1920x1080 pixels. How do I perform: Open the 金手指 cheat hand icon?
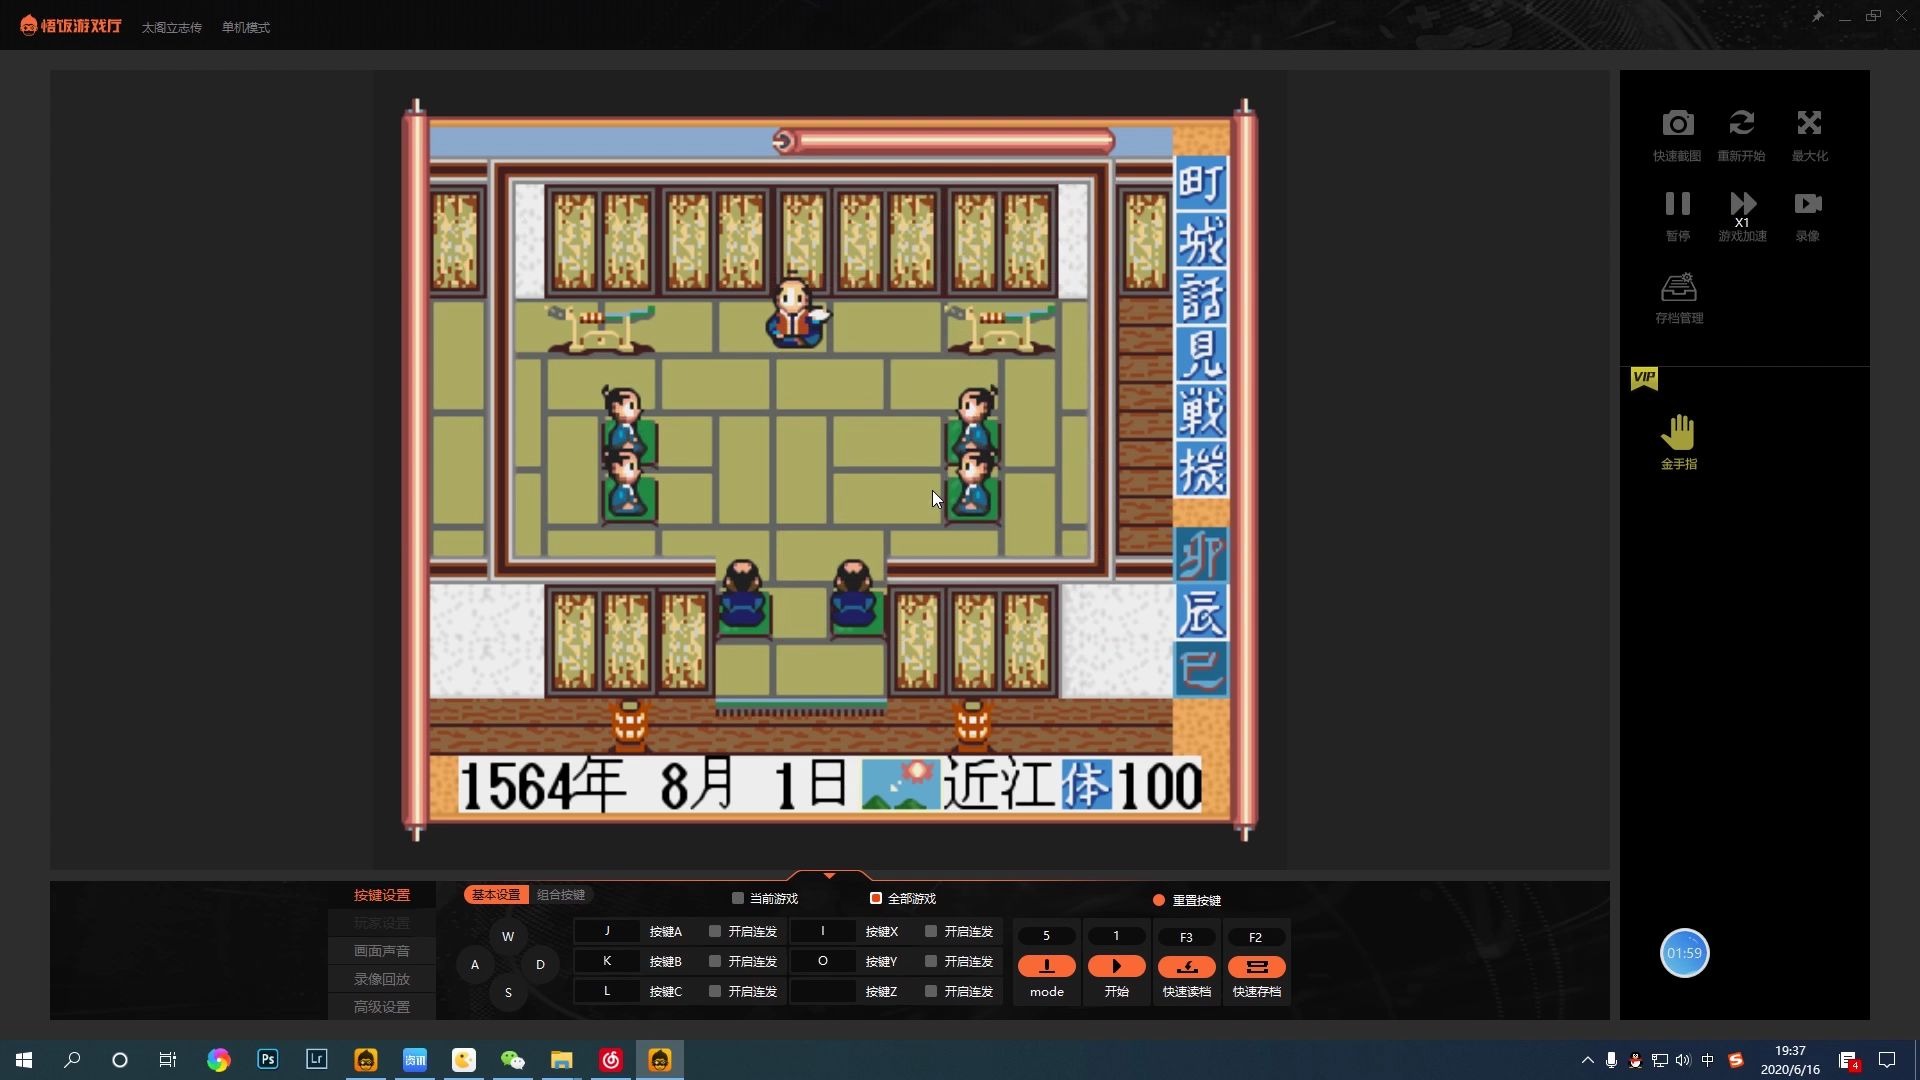pos(1679,433)
